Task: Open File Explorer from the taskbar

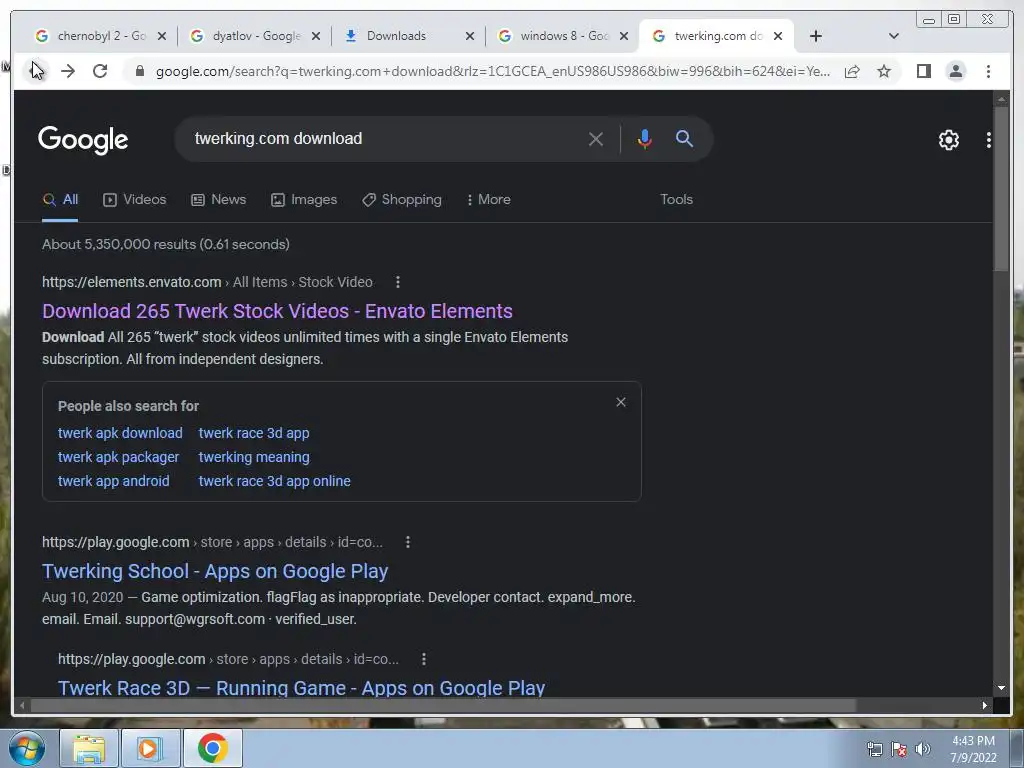Action: (x=89, y=748)
